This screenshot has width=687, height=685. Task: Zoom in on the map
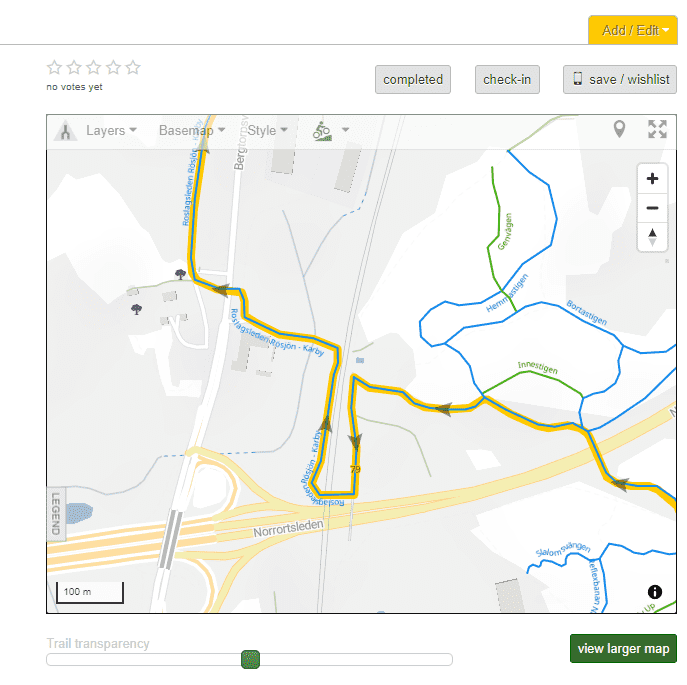coord(652,179)
